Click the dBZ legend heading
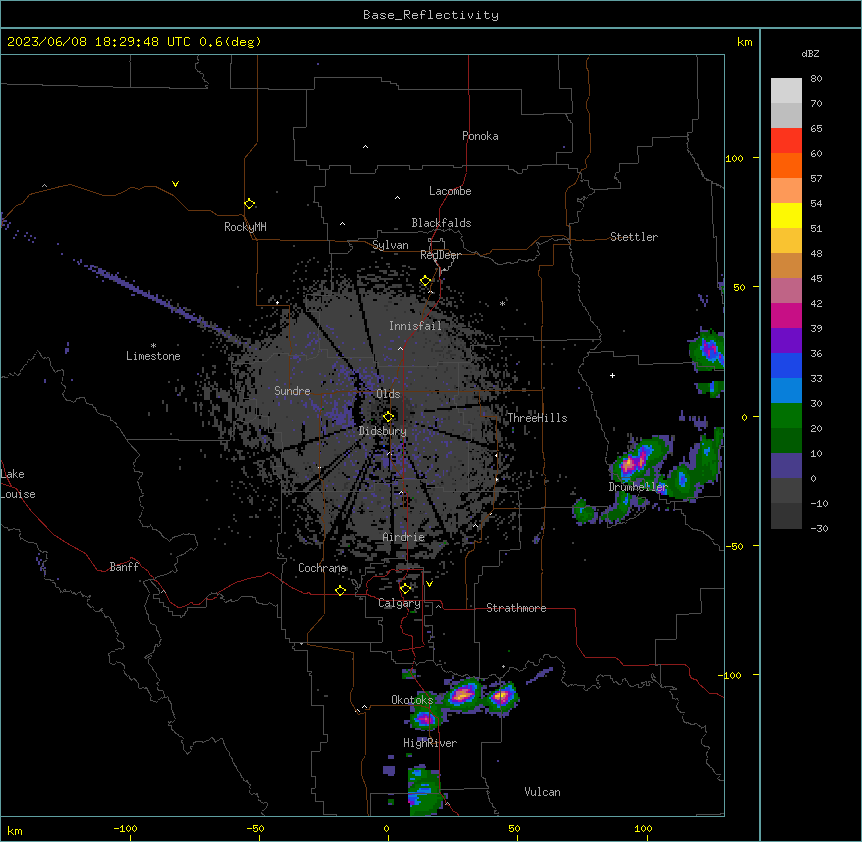Screen dimensions: 862x842 tap(810, 53)
